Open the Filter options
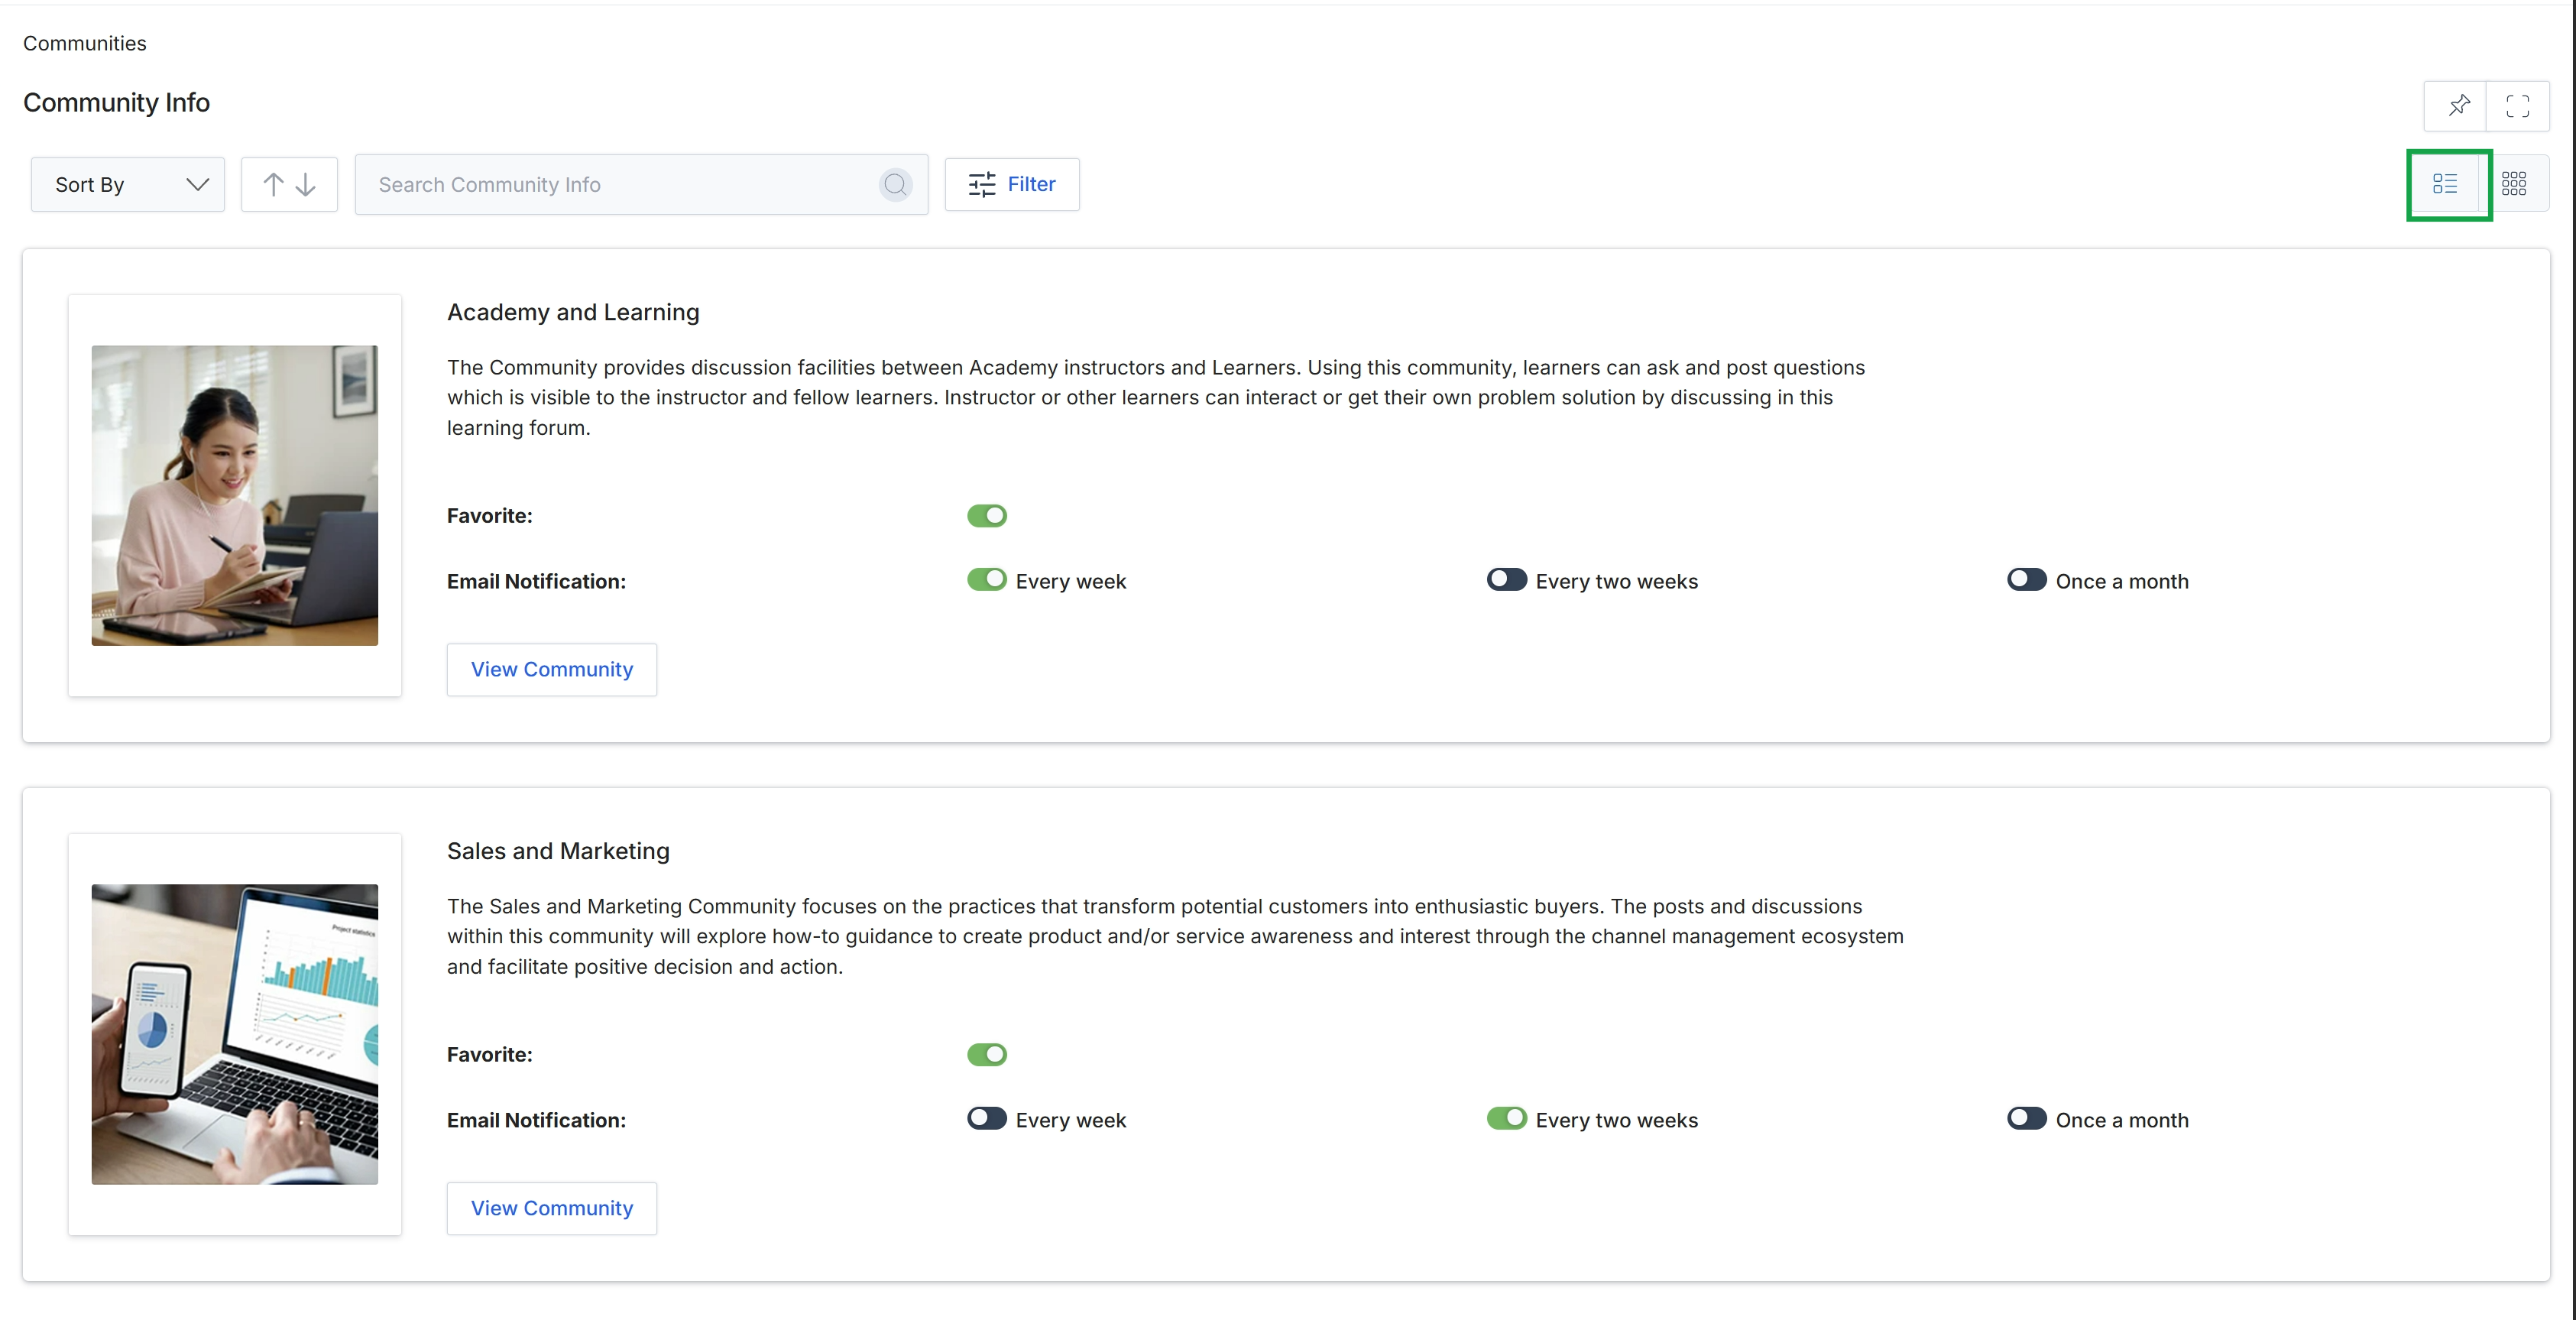This screenshot has width=2576, height=1320. (x=1011, y=184)
